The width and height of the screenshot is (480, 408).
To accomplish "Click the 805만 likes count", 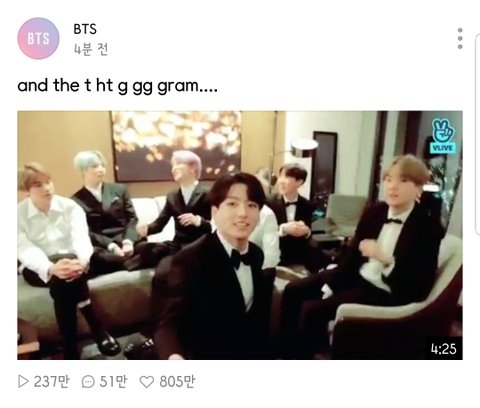I will [177, 381].
